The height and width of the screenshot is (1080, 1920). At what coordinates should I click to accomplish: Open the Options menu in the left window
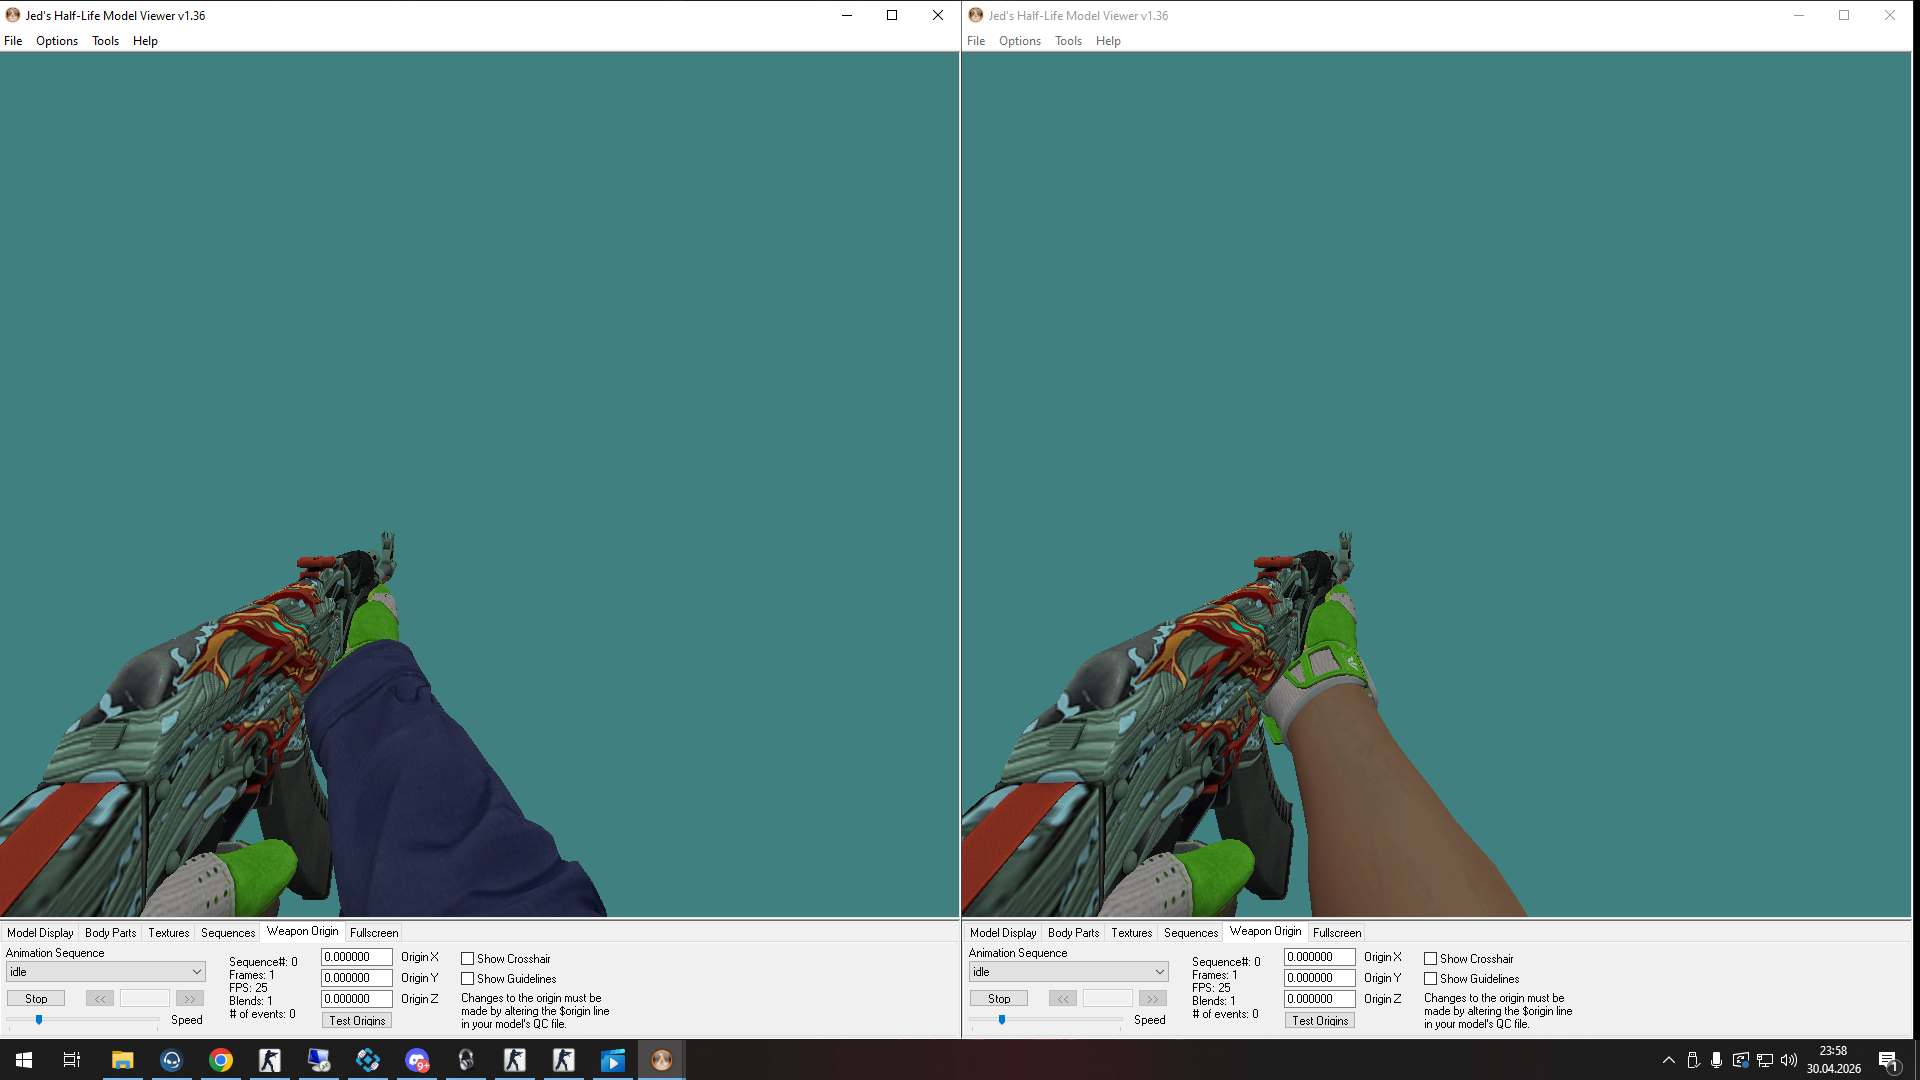coord(57,41)
